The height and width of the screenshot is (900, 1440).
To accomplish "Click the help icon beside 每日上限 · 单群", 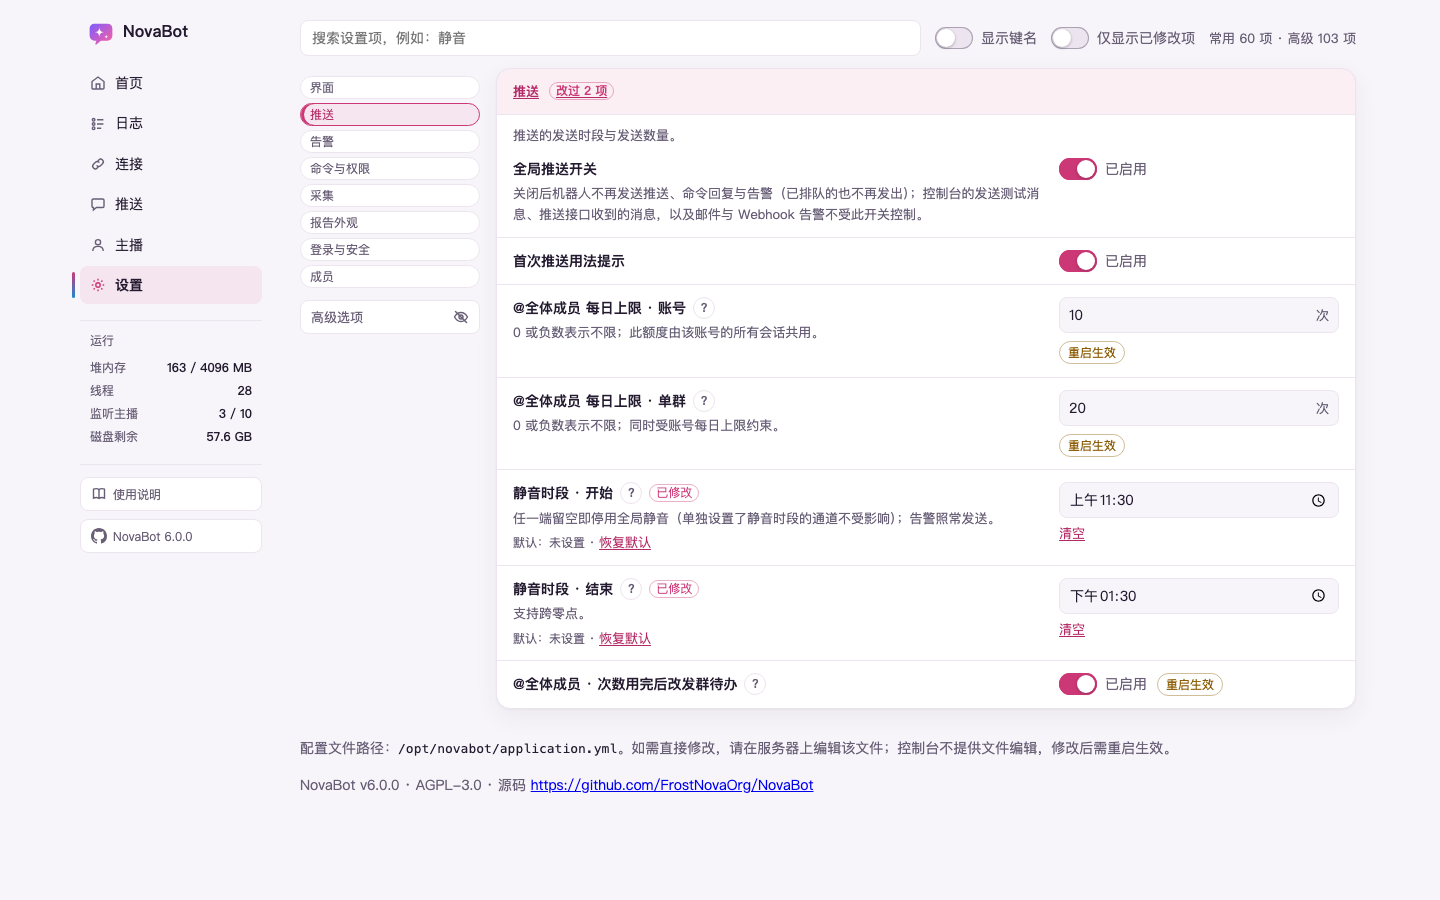I will click(704, 401).
